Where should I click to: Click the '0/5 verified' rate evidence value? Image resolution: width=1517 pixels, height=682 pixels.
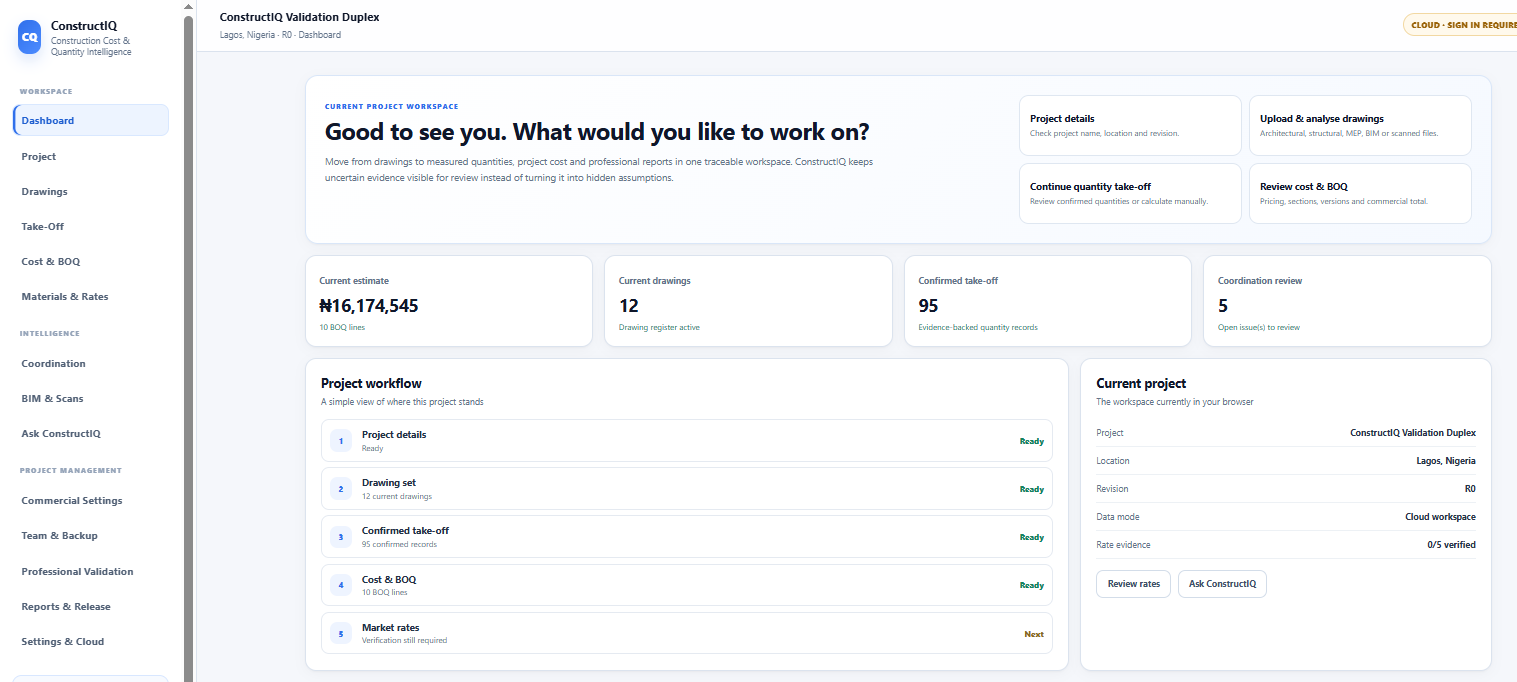(1451, 545)
